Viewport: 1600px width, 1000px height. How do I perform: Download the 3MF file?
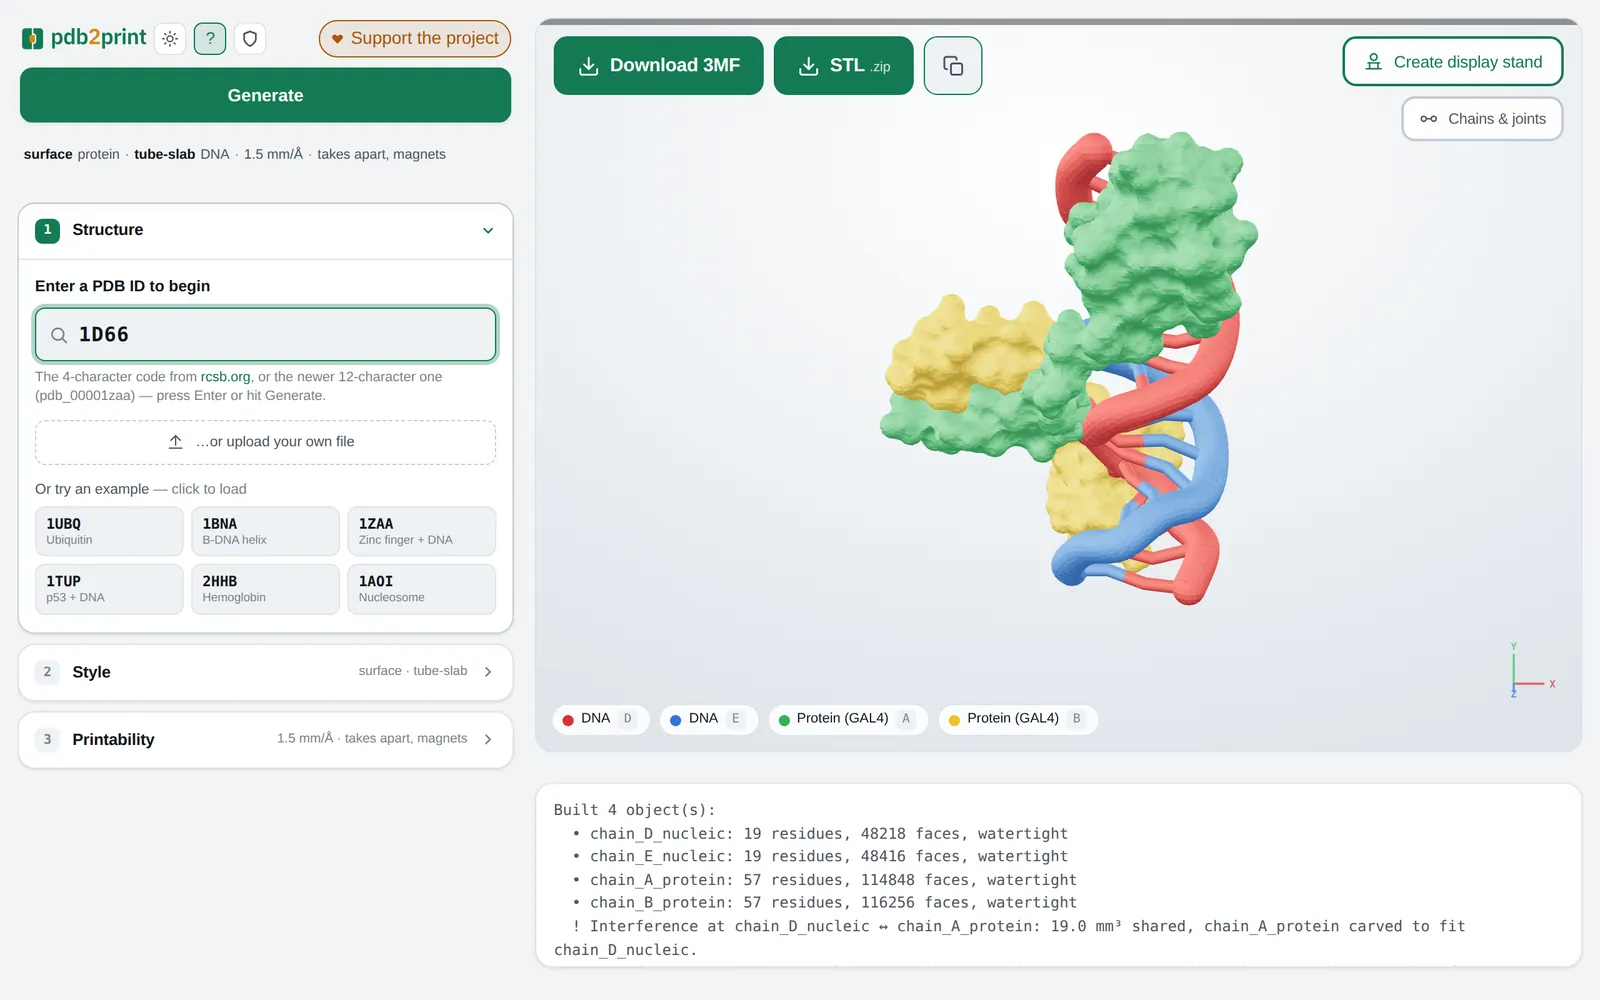(659, 66)
